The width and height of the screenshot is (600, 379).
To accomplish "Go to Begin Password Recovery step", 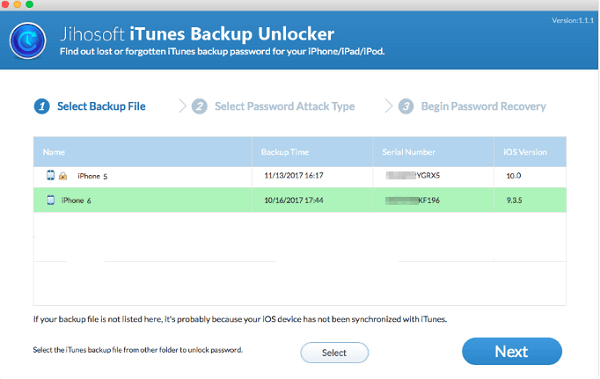I will point(483,106).
